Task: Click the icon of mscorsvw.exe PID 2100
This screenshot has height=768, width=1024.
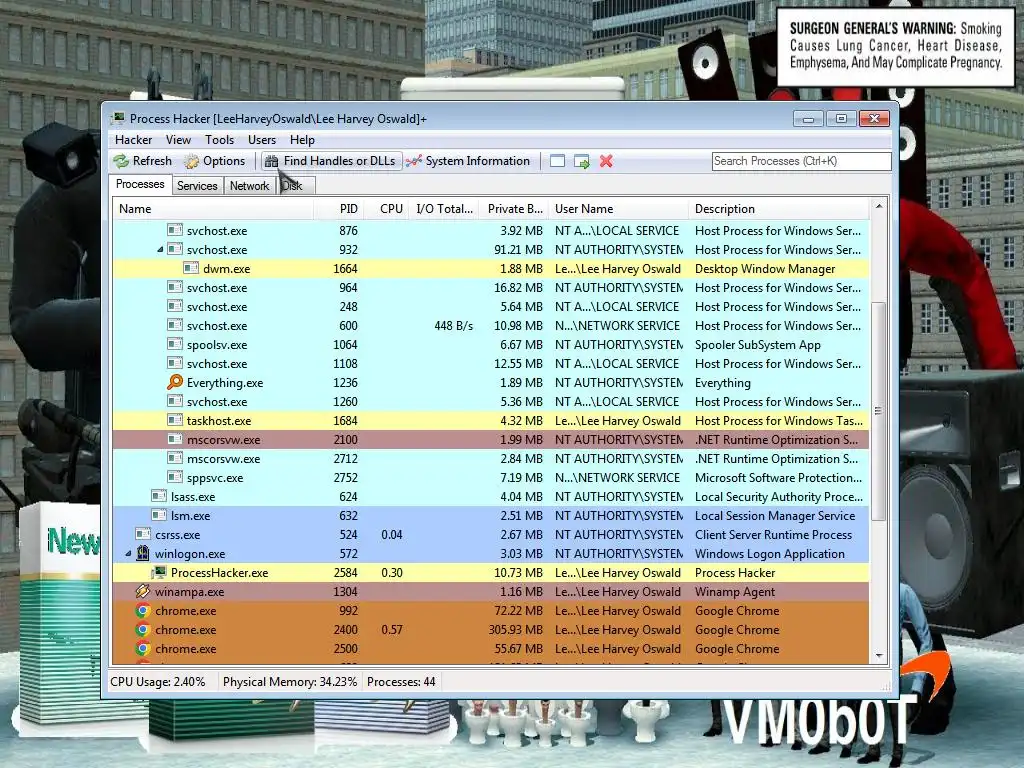Action: pos(174,440)
